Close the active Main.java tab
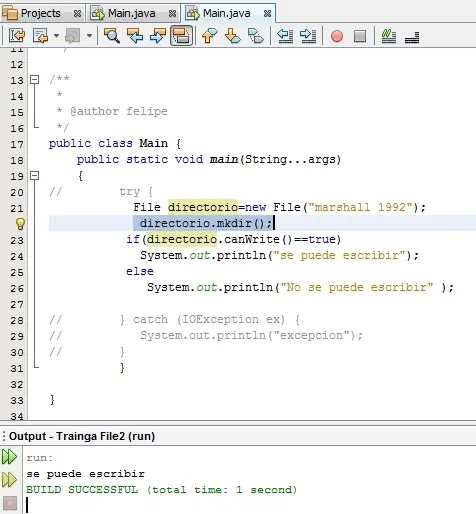476x514 pixels. pos(267,14)
